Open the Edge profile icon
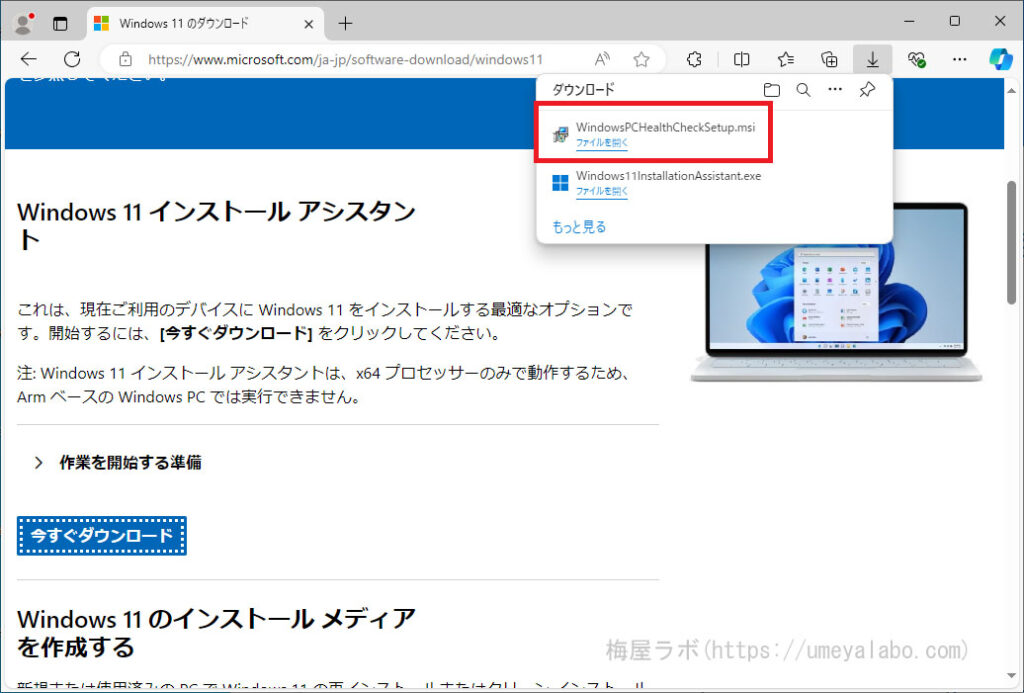 tap(24, 24)
